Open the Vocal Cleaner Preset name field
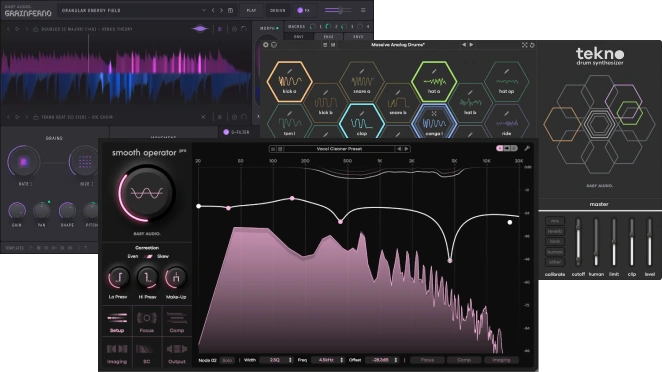The image size is (662, 372). pyautogui.click(x=339, y=149)
